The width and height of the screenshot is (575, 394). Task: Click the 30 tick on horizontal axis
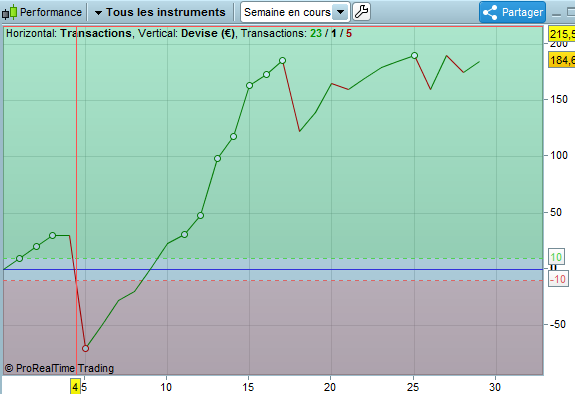pos(495,387)
